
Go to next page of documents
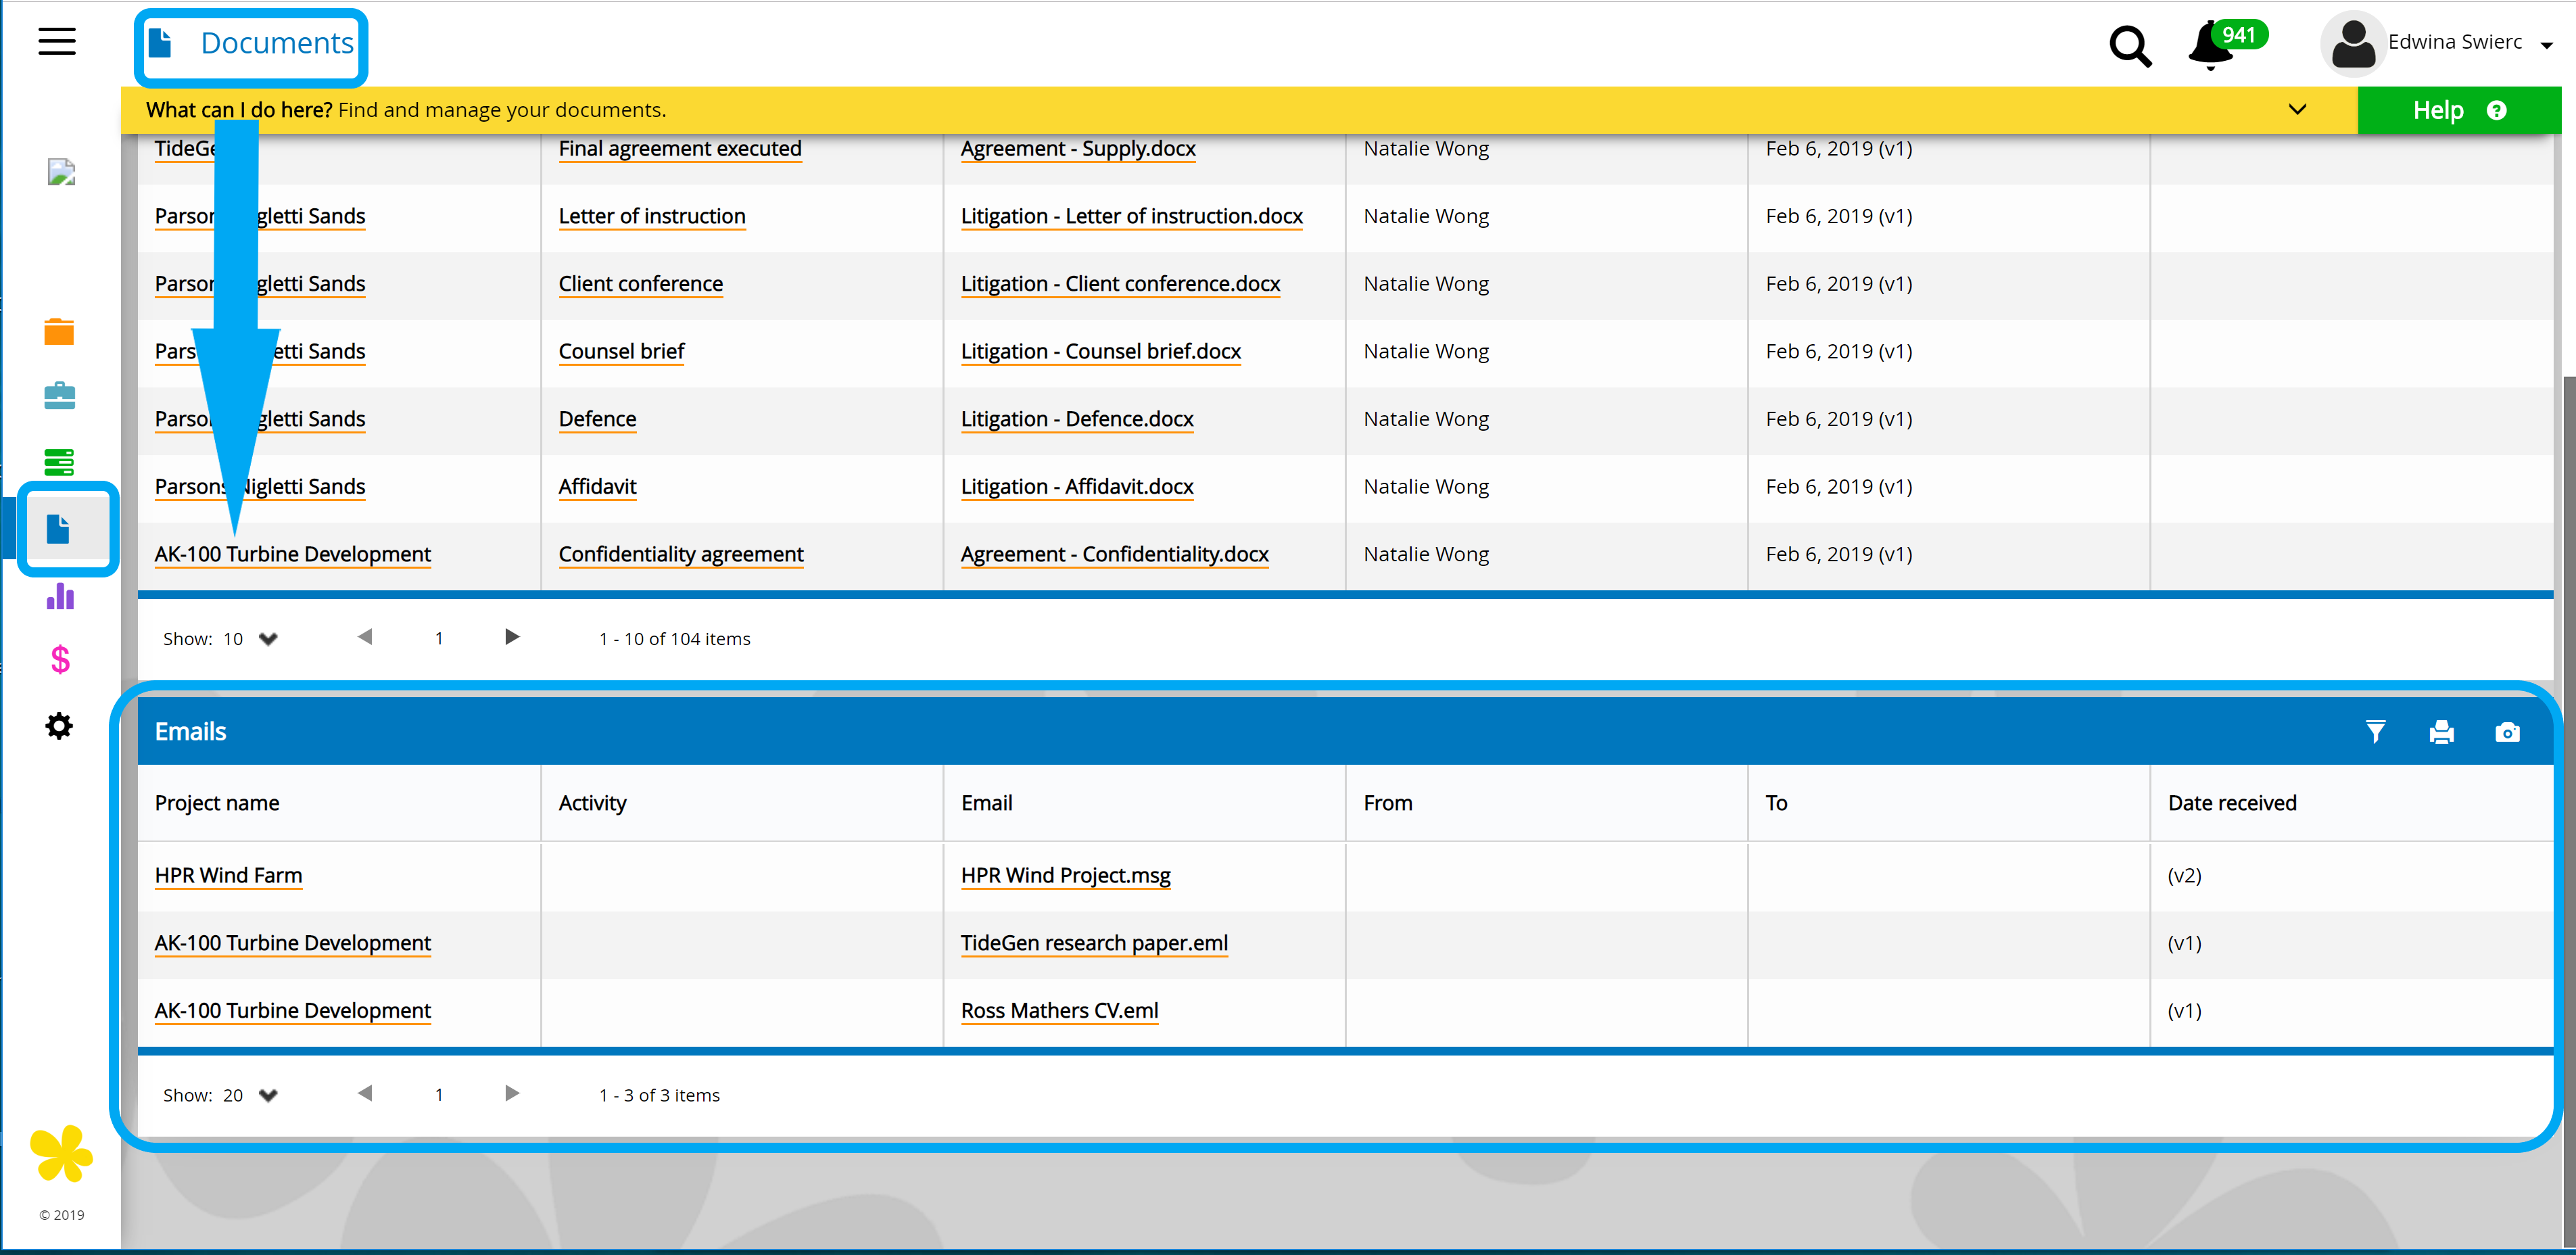pos(512,637)
